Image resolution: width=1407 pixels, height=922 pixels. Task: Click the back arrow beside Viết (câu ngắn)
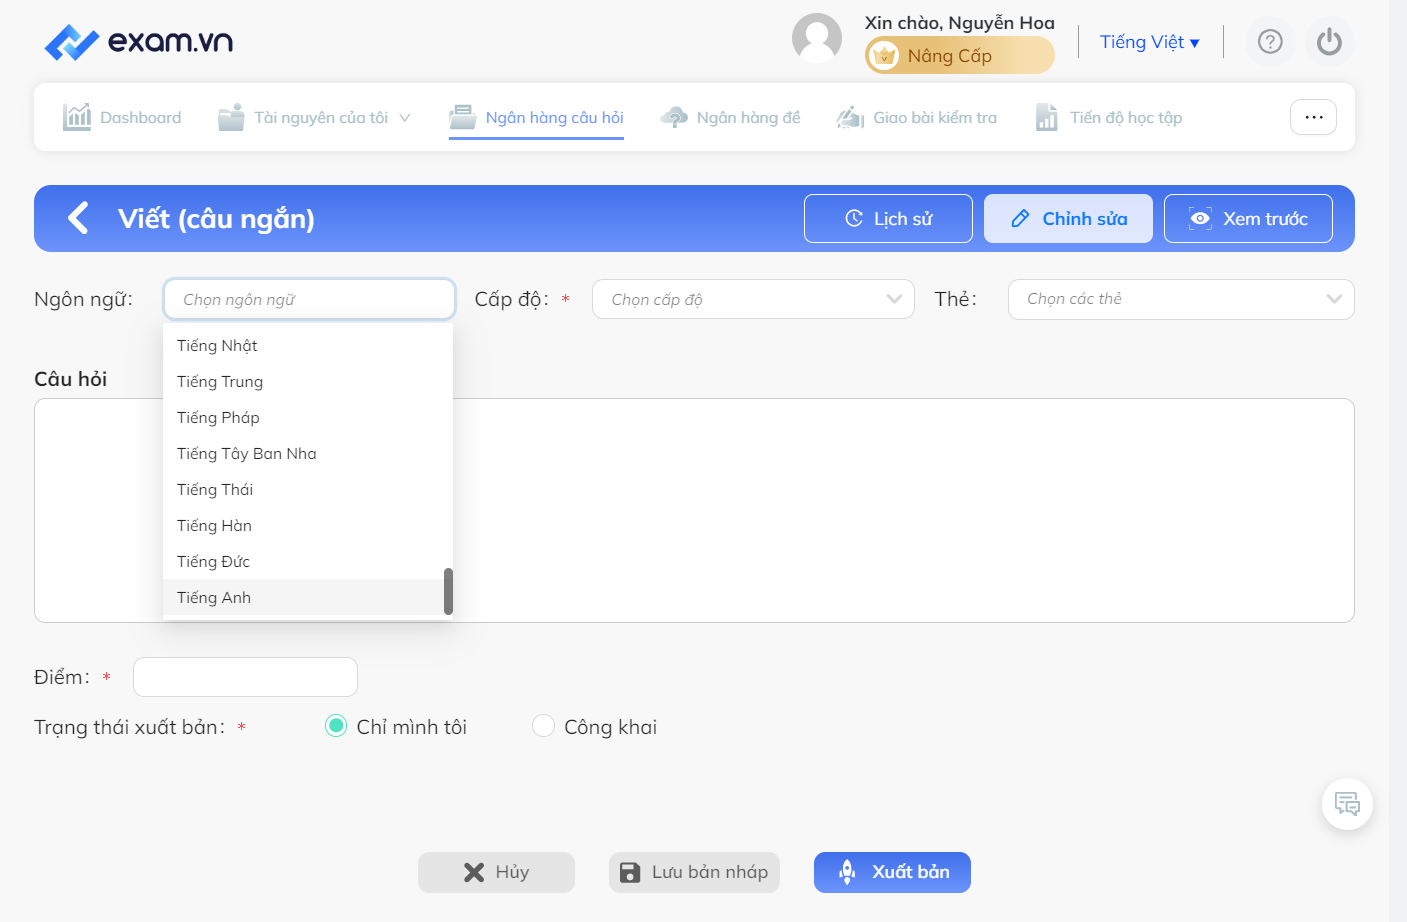click(x=78, y=218)
